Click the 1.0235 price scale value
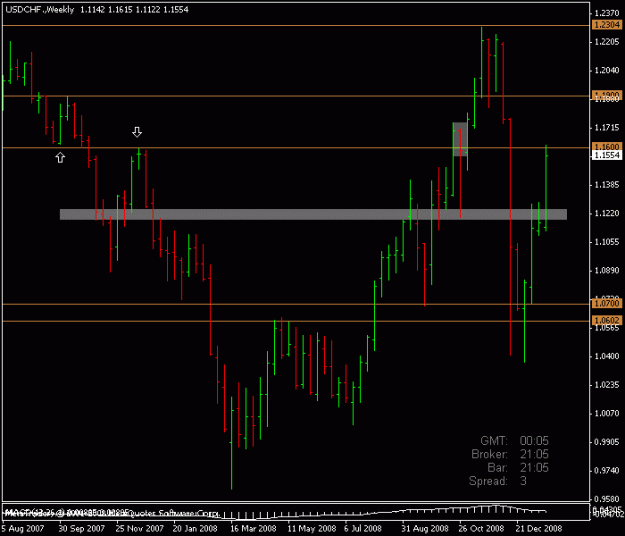The height and width of the screenshot is (536, 625). (607, 385)
